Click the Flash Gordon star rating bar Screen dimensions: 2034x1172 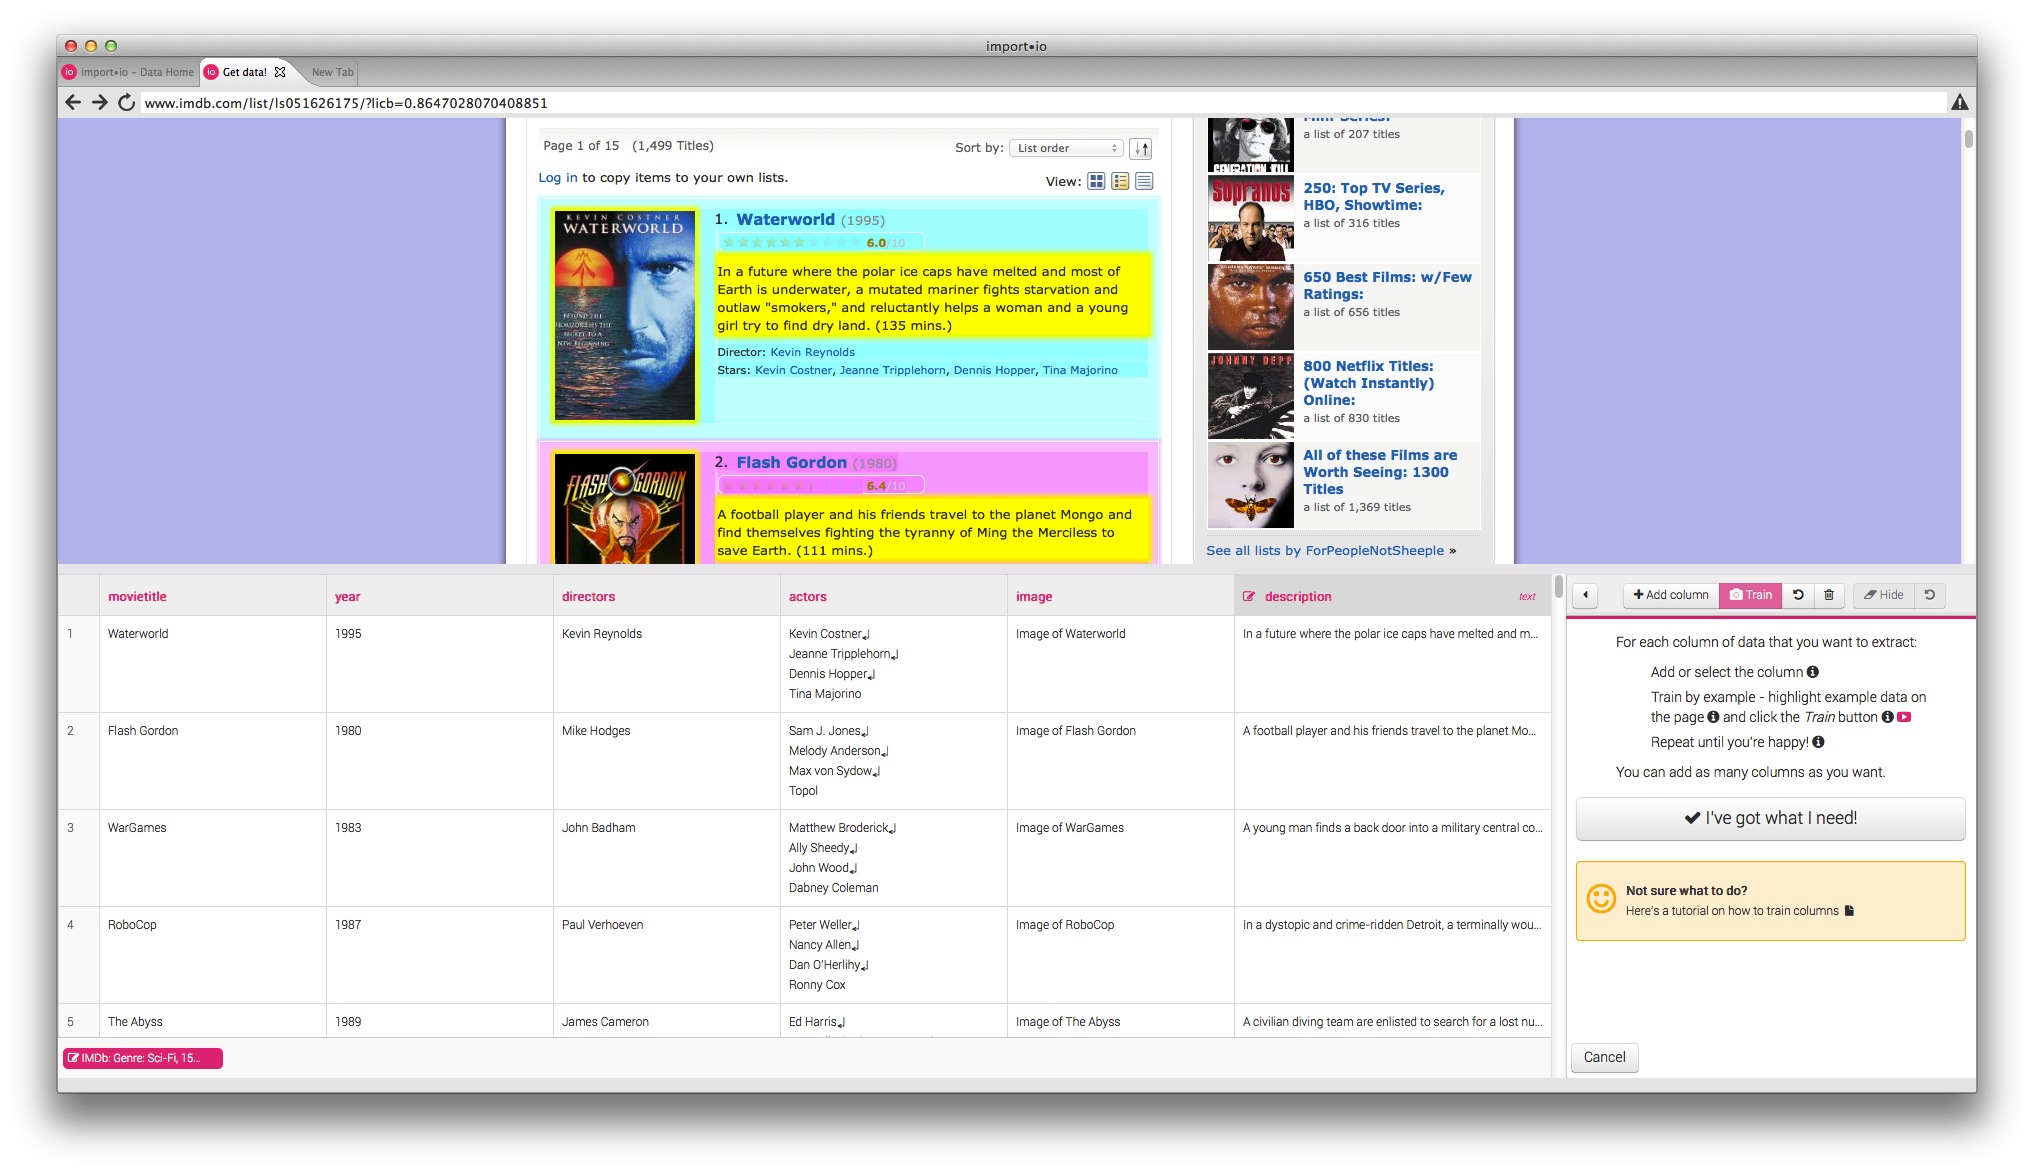(820, 486)
